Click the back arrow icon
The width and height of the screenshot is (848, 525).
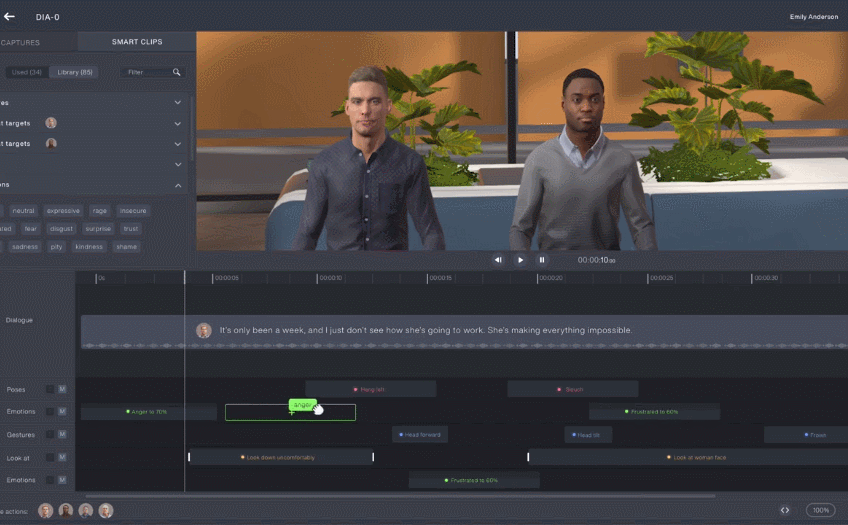coord(10,16)
